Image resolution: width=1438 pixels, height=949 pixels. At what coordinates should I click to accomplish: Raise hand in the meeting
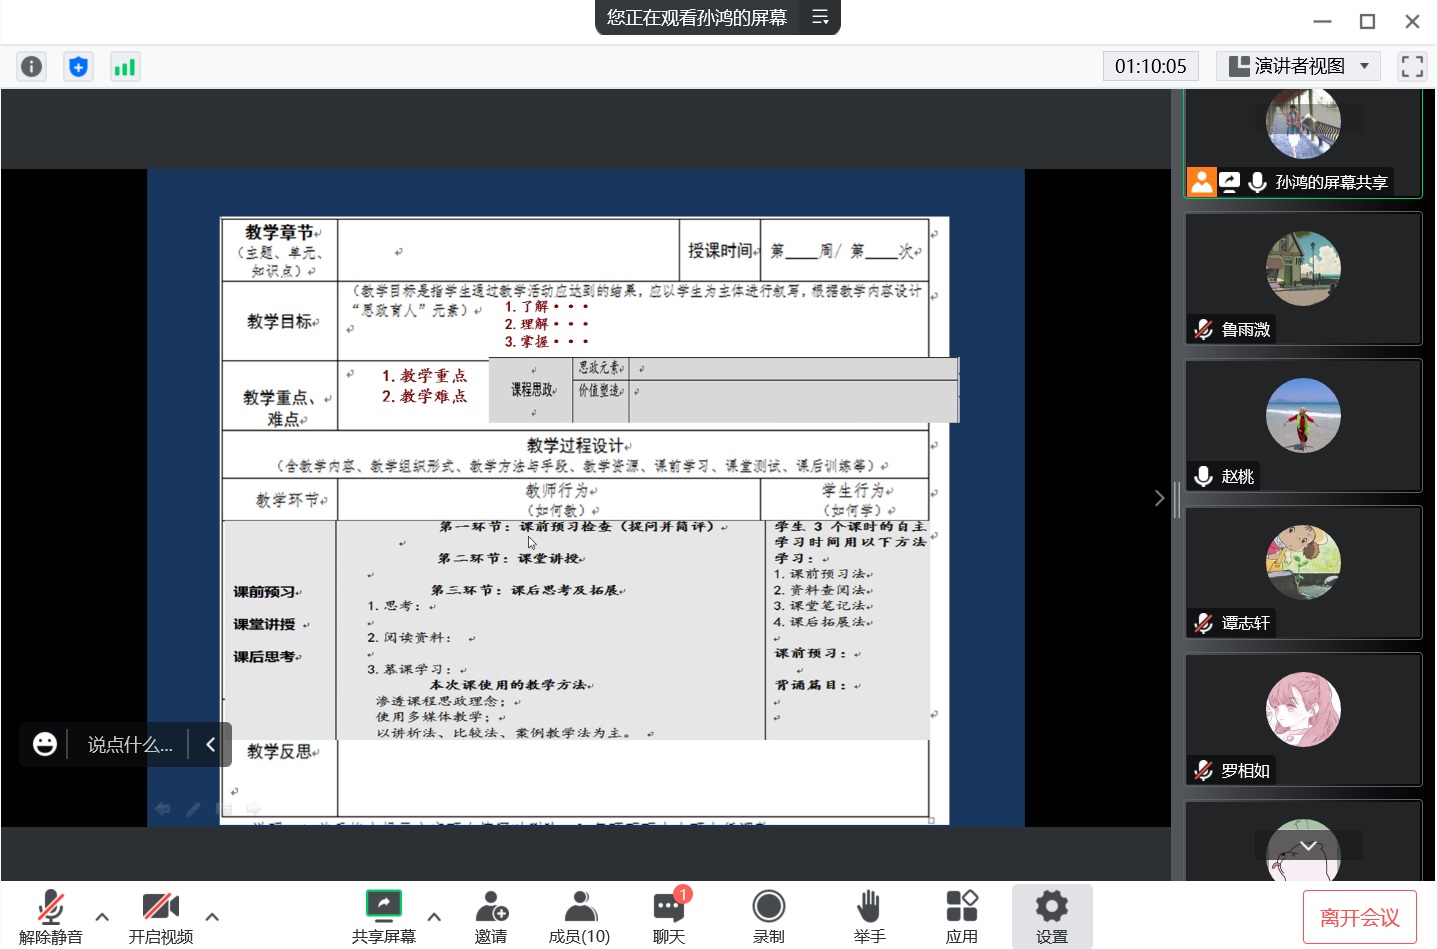click(869, 916)
